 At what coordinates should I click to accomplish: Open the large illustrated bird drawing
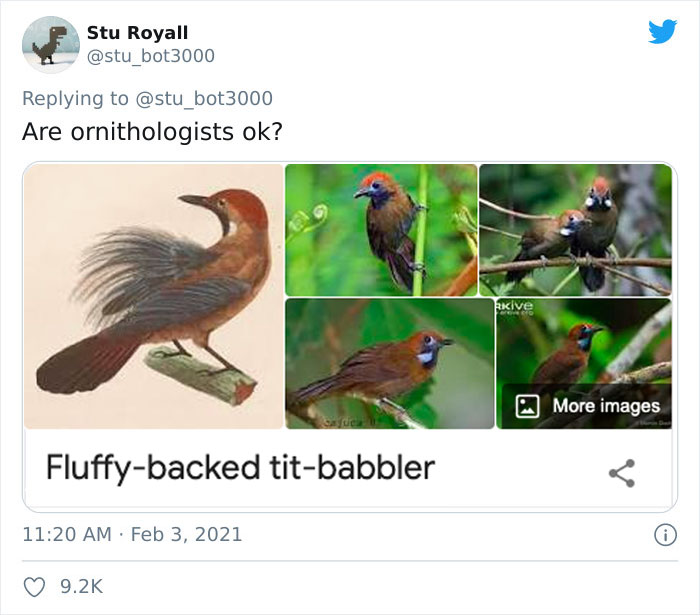pos(154,297)
